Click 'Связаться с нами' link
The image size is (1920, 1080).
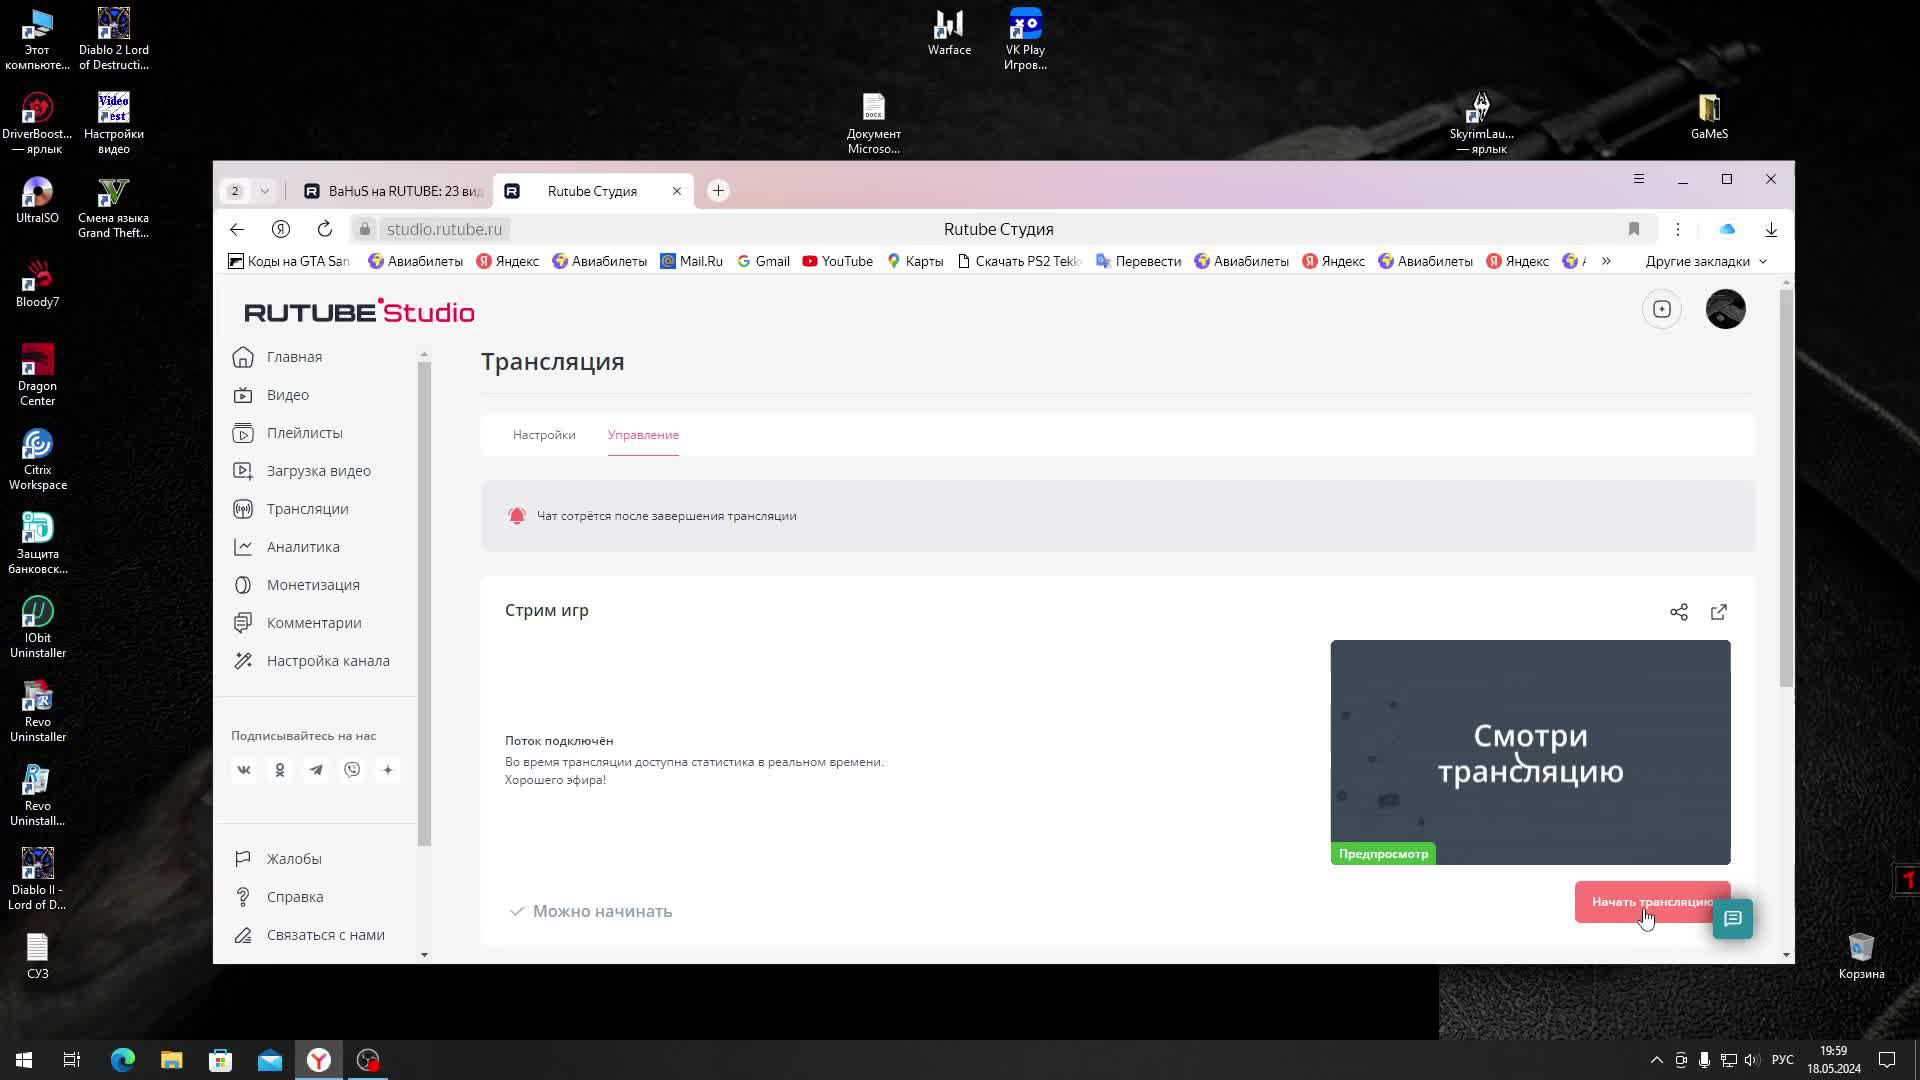[326, 935]
